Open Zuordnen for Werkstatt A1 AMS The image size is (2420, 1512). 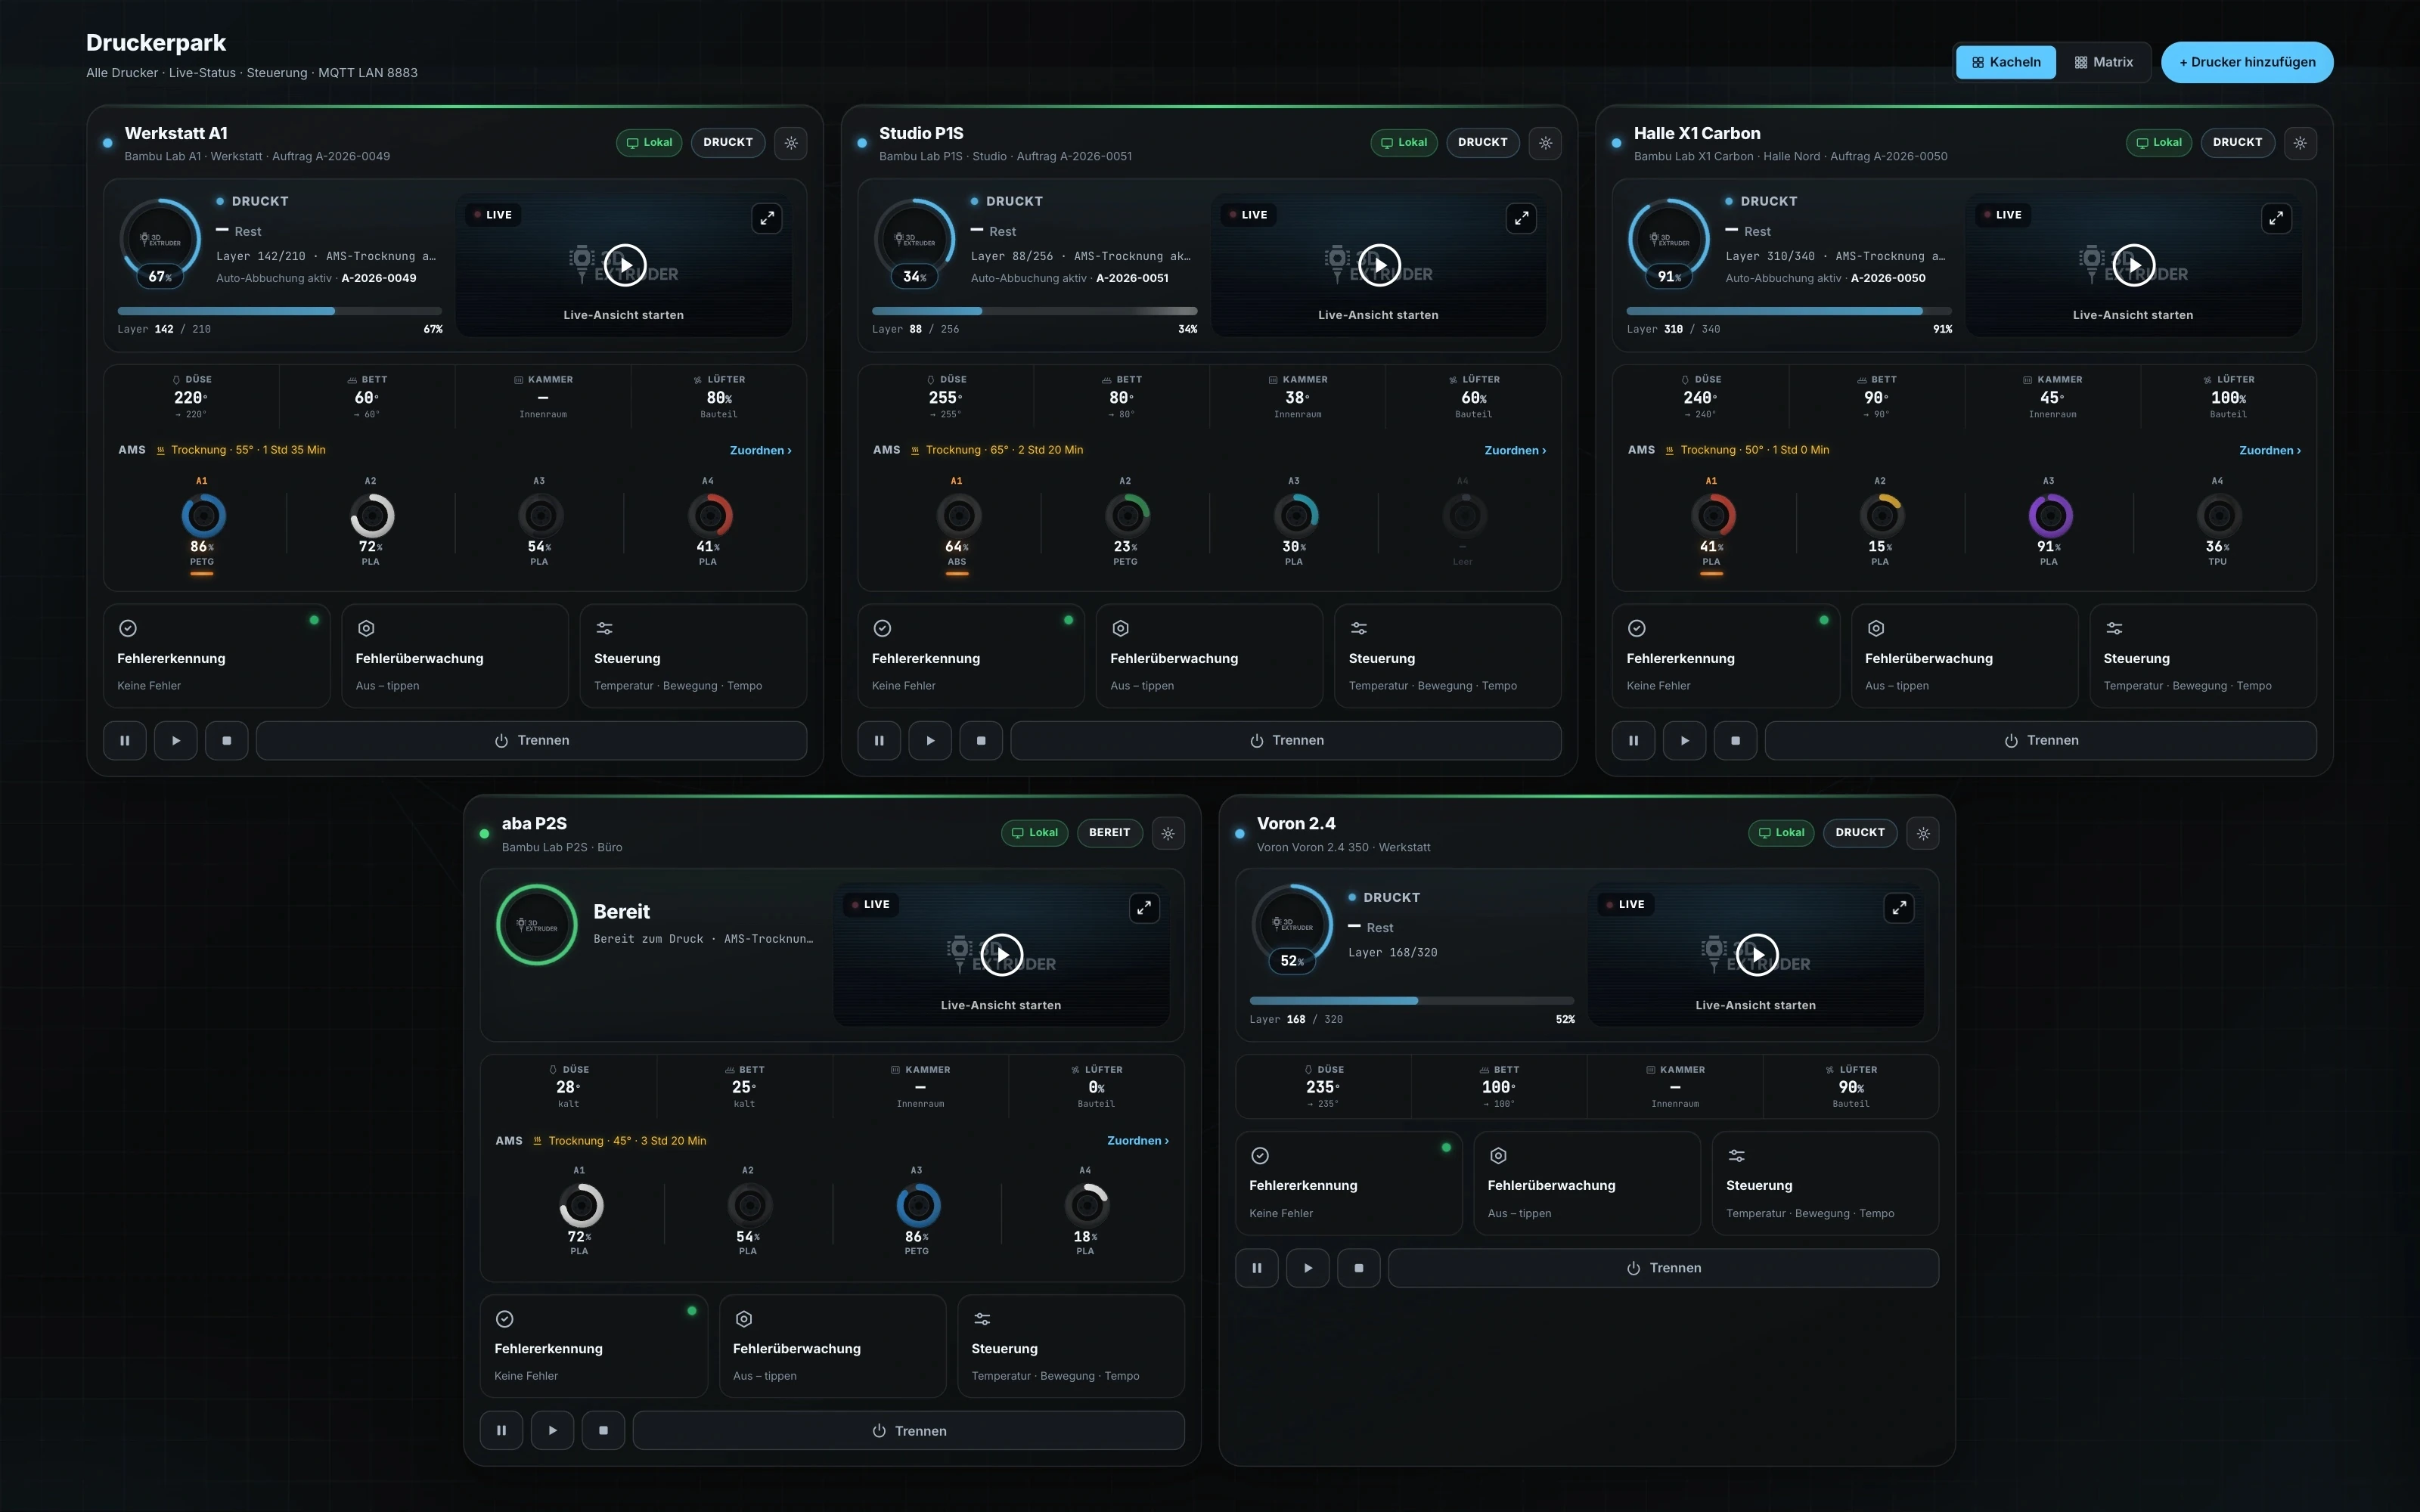pyautogui.click(x=760, y=451)
